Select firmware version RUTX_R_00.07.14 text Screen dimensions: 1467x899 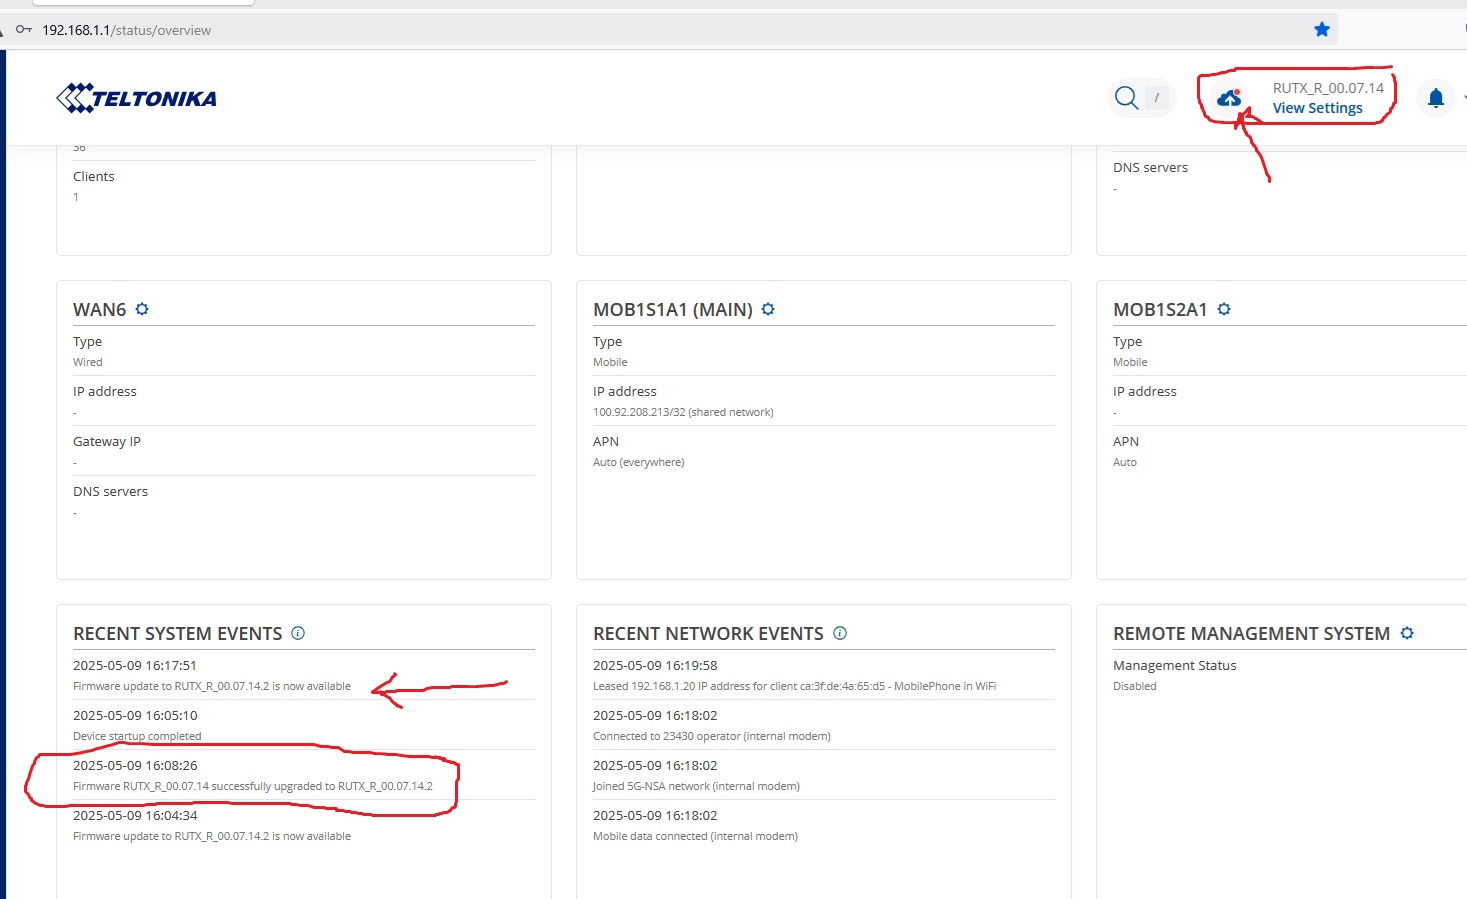coord(1328,88)
